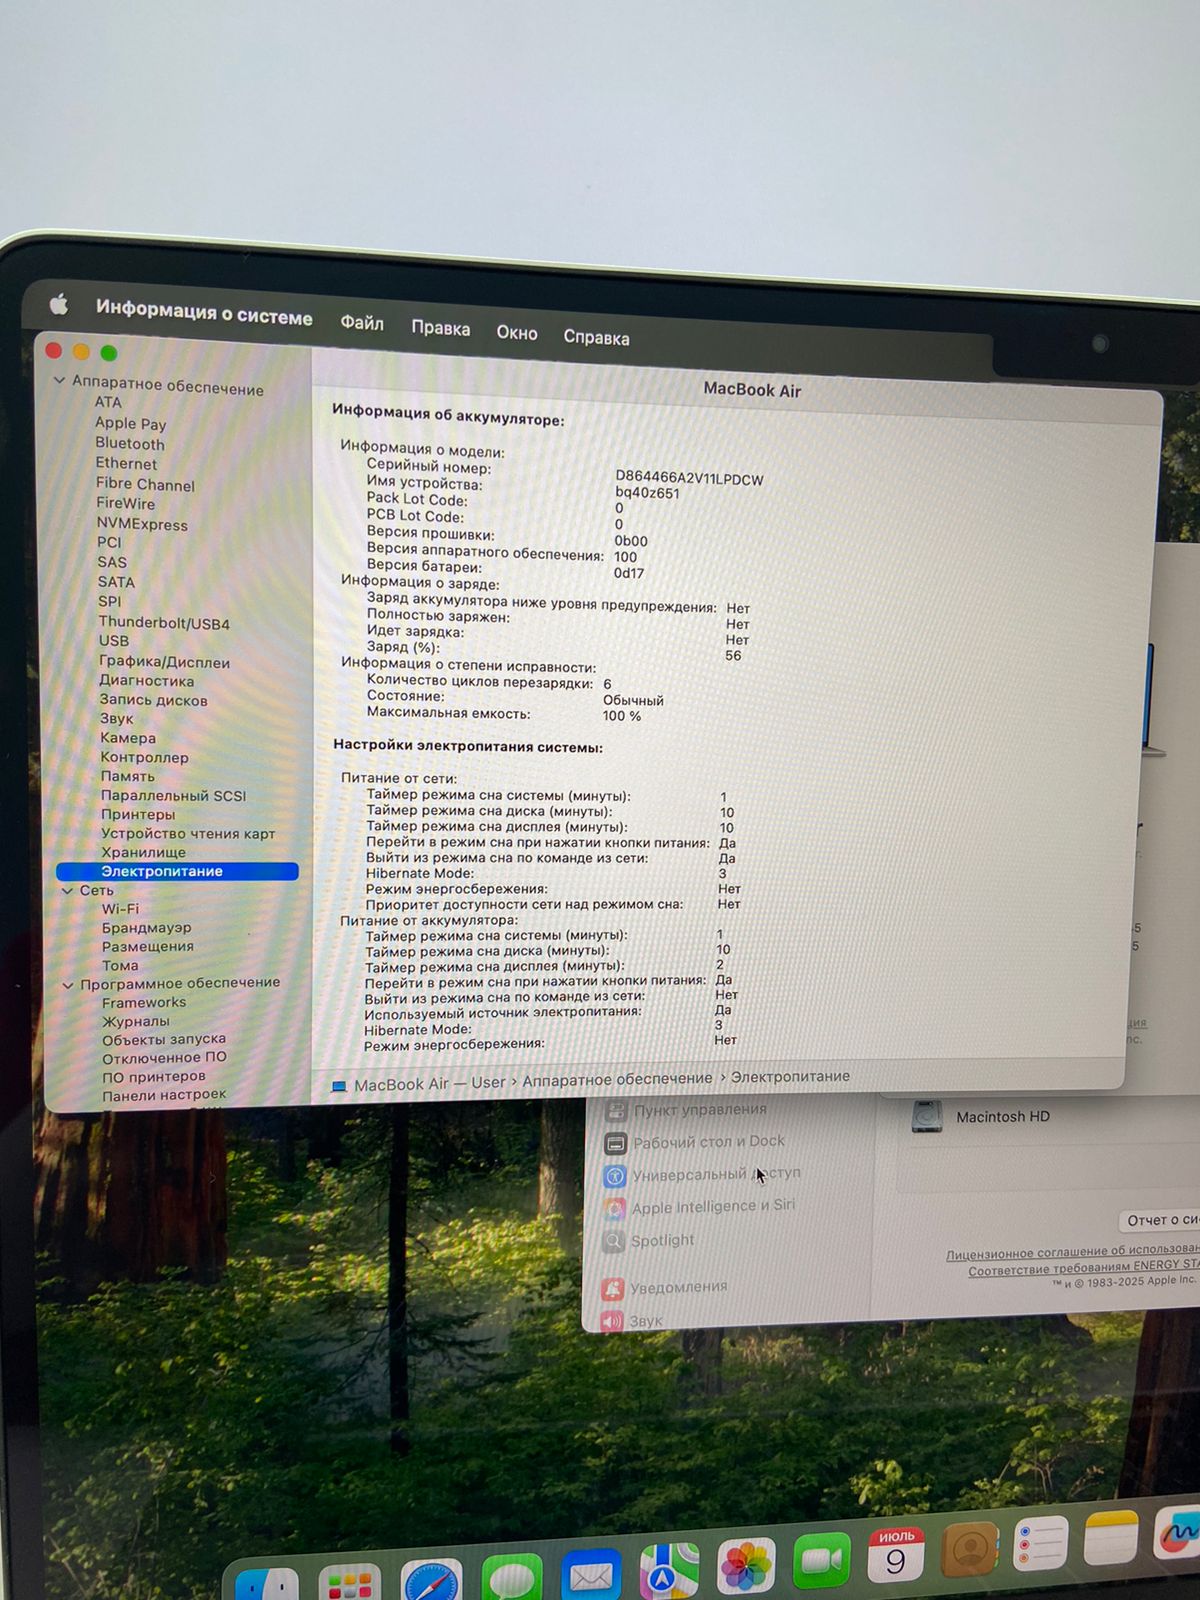Select the Рабочий стол и Dock icon
The height and width of the screenshot is (1600, 1200).
616,1143
